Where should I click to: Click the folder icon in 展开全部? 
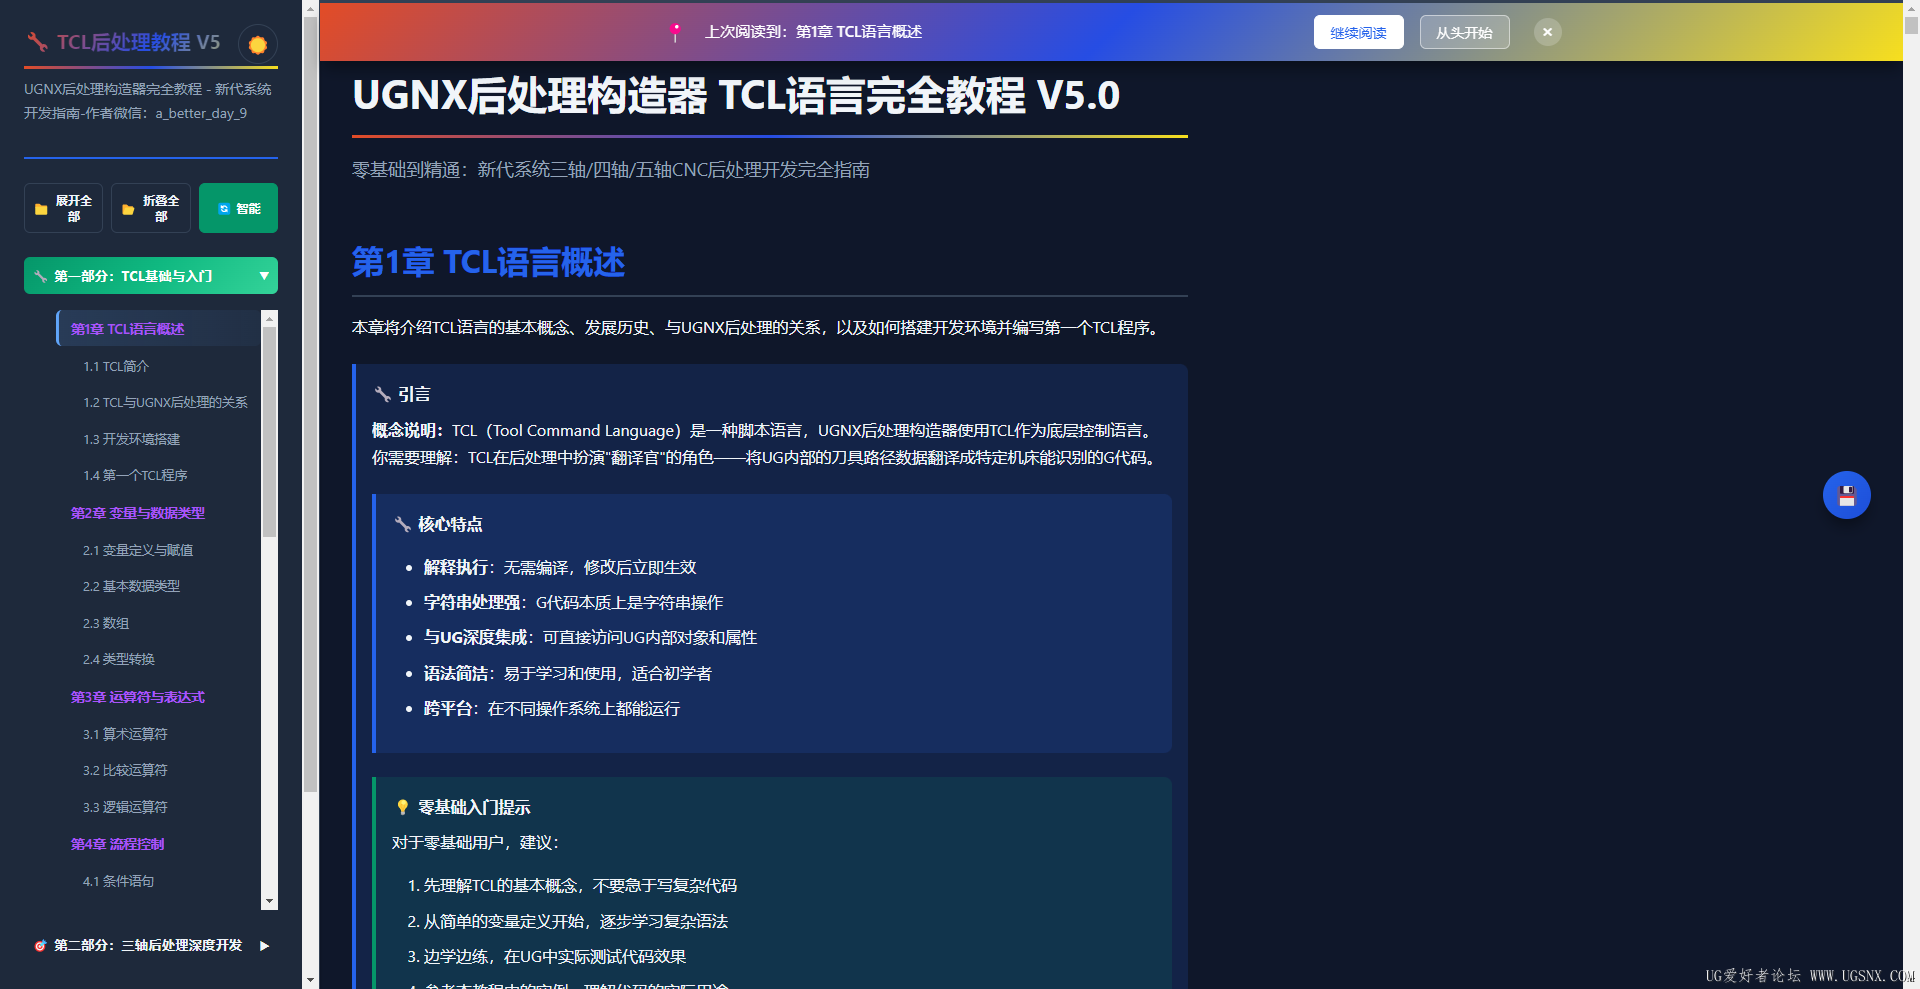click(41, 209)
